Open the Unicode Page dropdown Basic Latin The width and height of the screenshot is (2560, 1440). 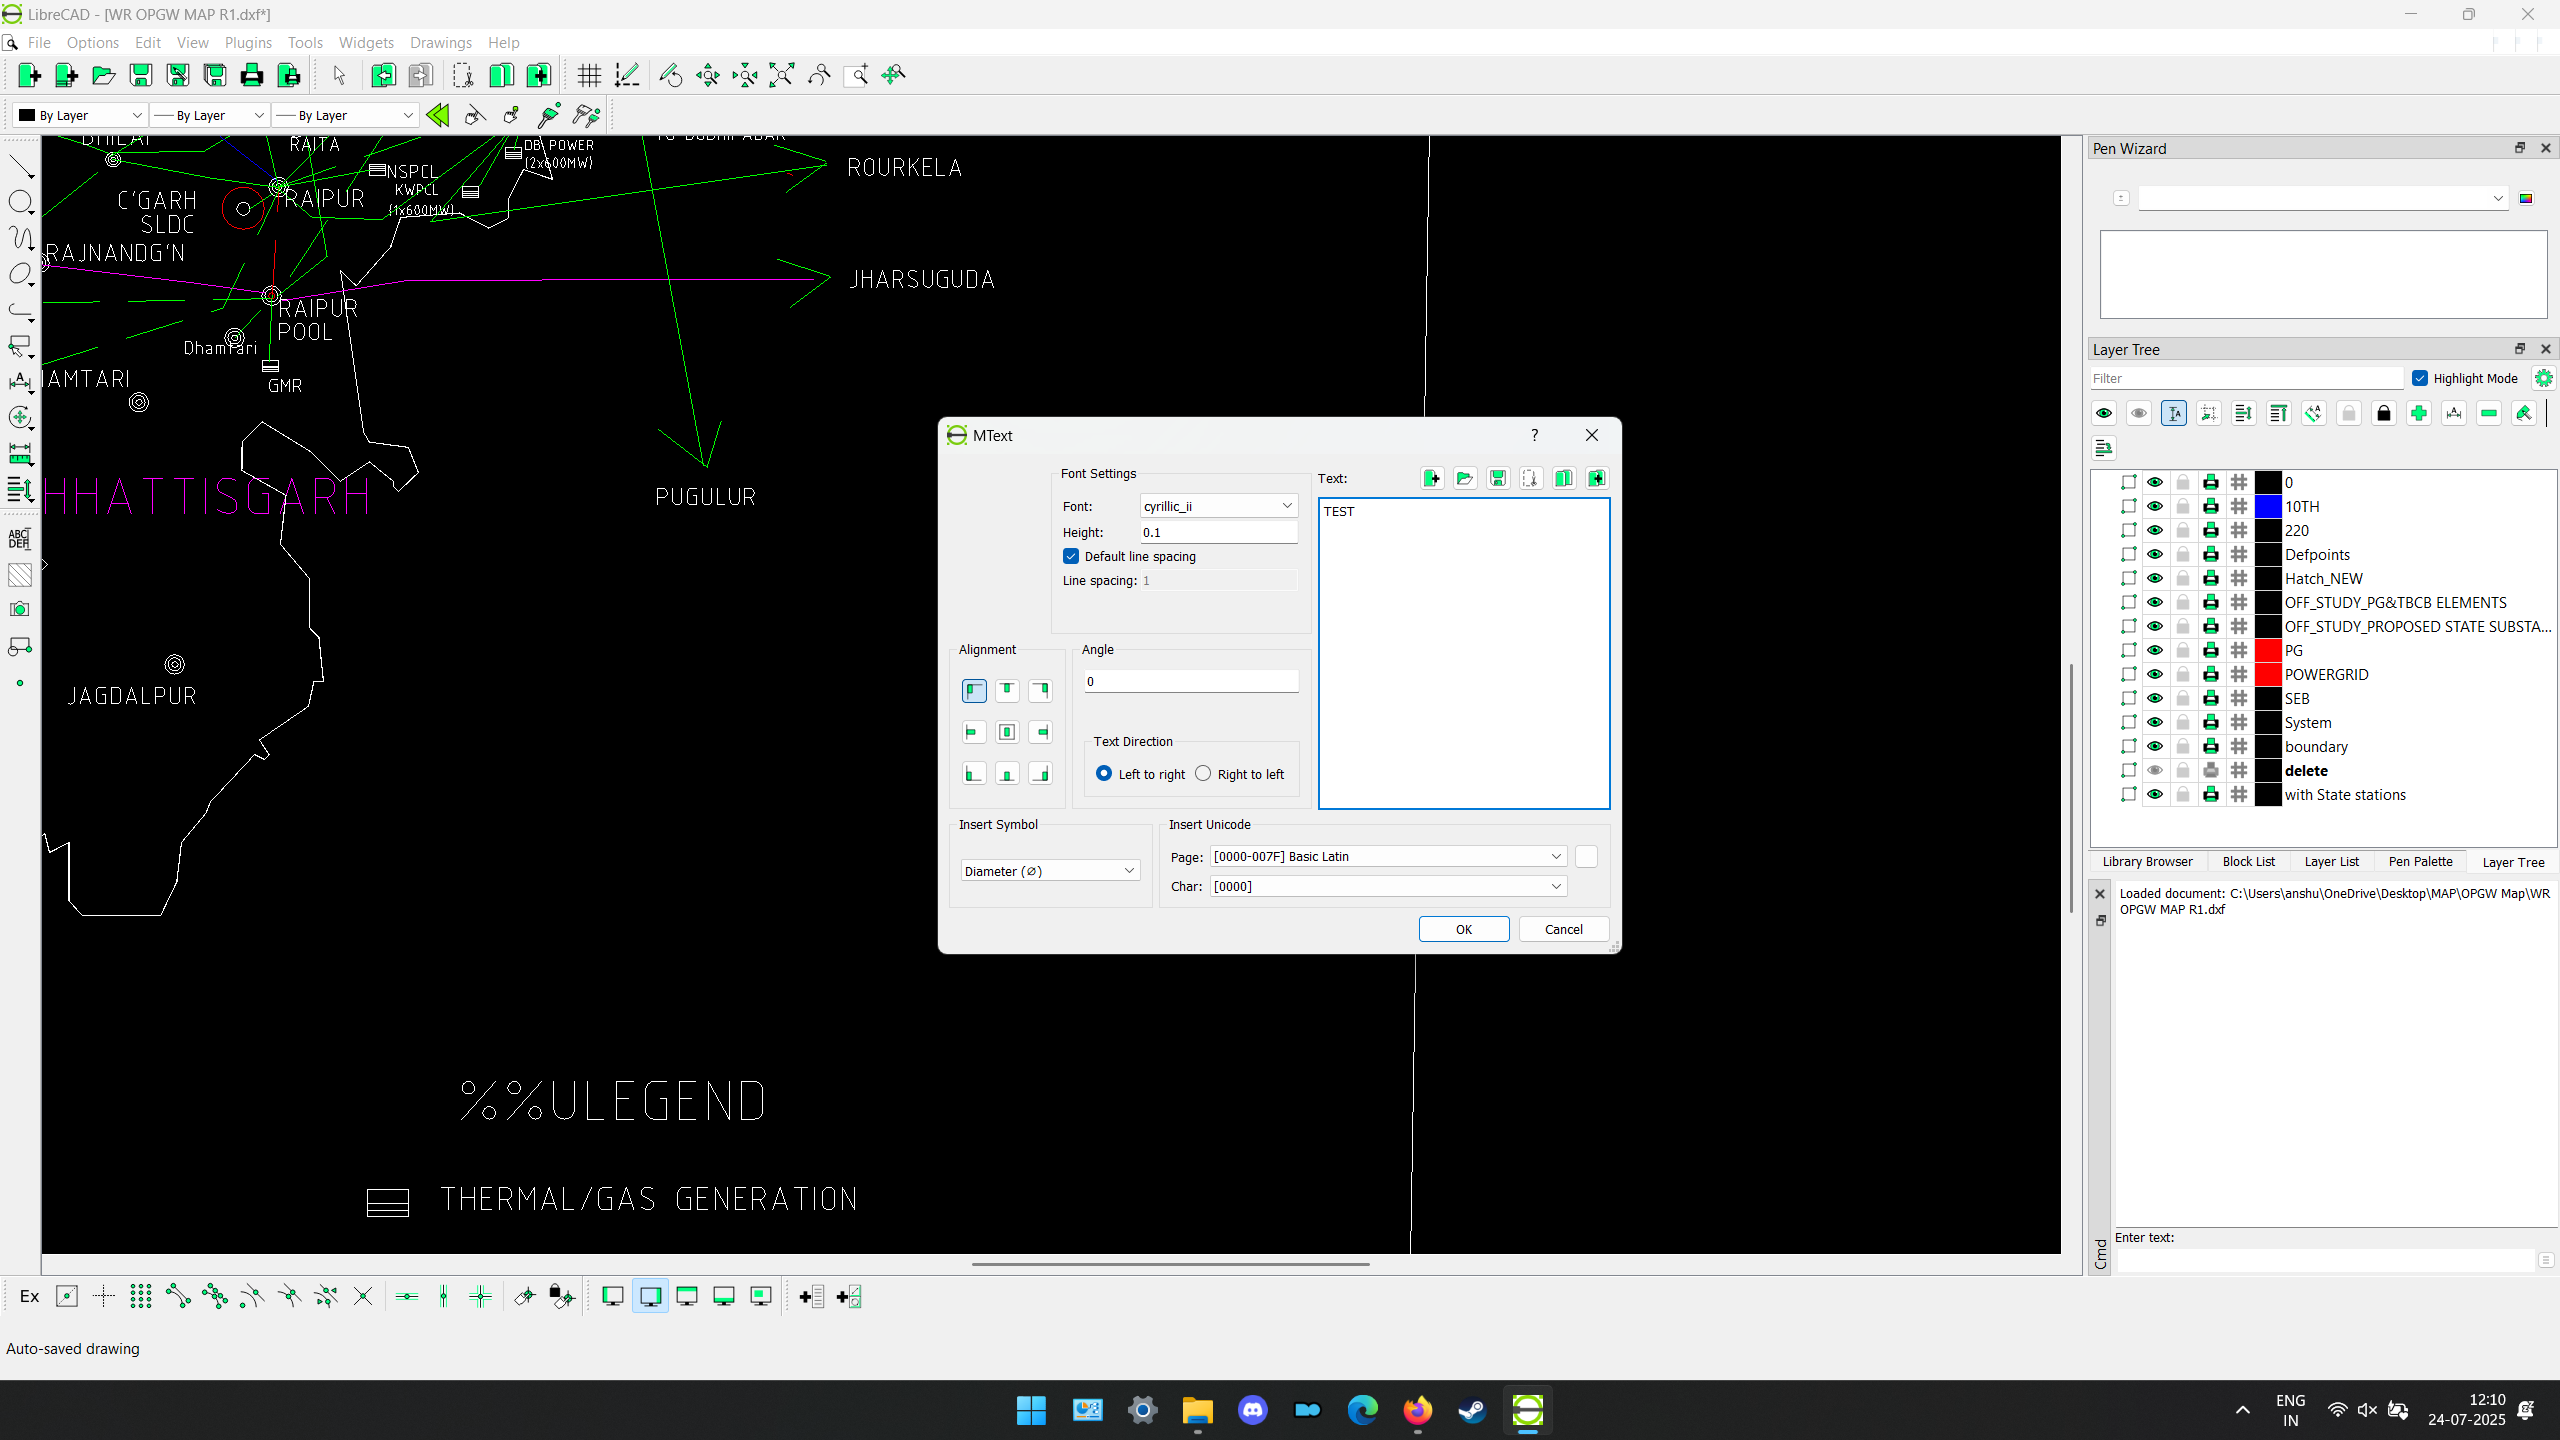(1387, 856)
